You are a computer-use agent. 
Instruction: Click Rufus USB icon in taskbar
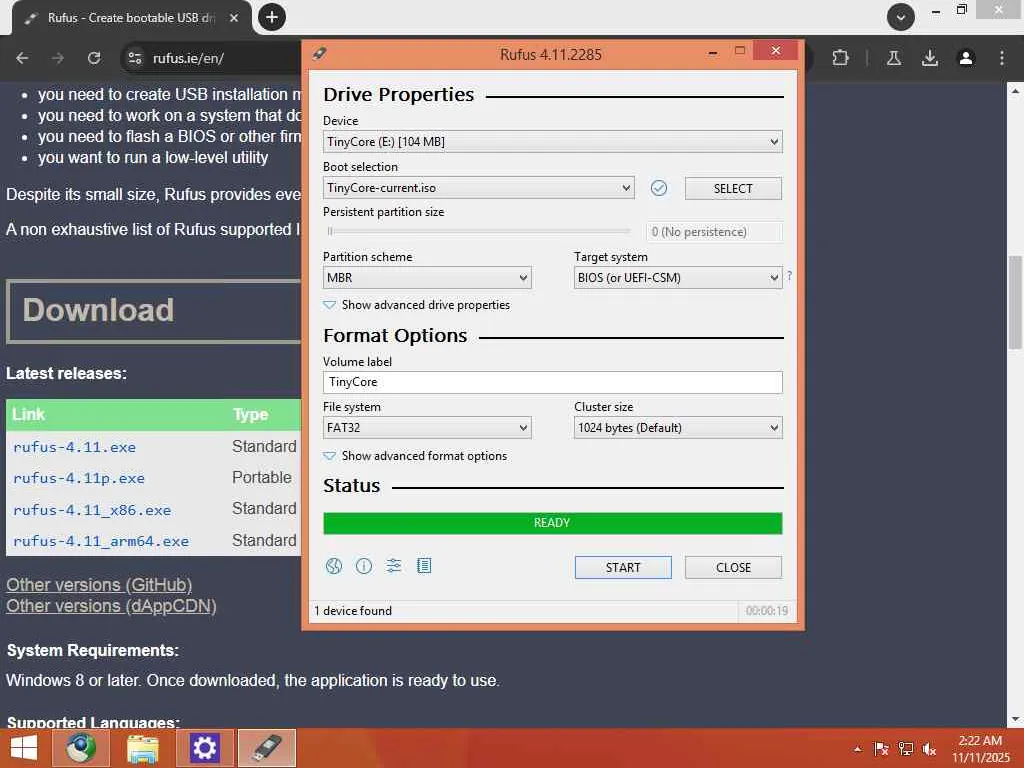coord(266,748)
